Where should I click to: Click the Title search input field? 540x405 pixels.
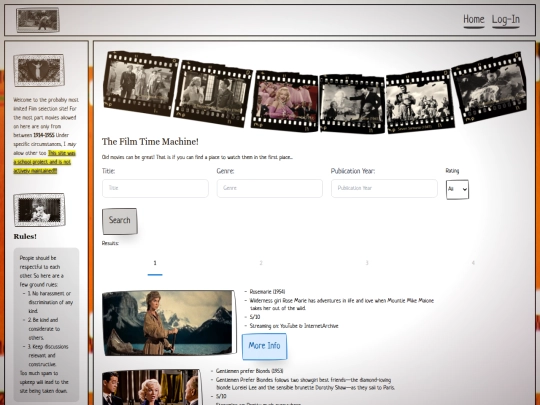coord(155,188)
